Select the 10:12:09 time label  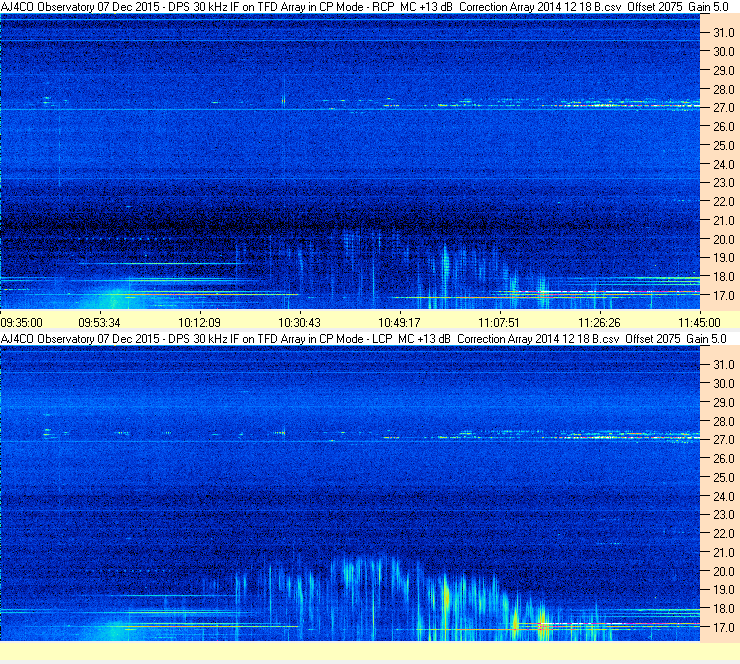coord(199,323)
